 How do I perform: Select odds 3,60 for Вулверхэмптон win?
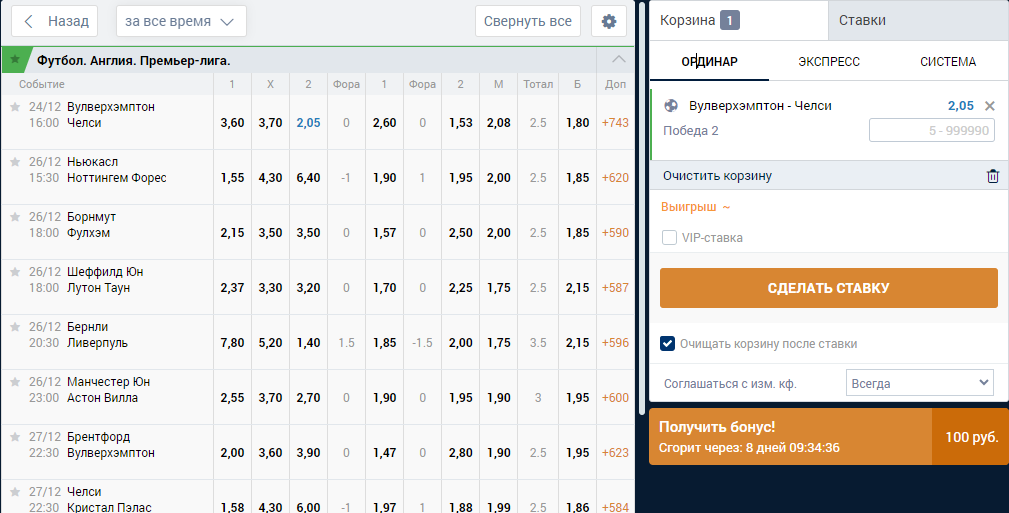tap(232, 123)
